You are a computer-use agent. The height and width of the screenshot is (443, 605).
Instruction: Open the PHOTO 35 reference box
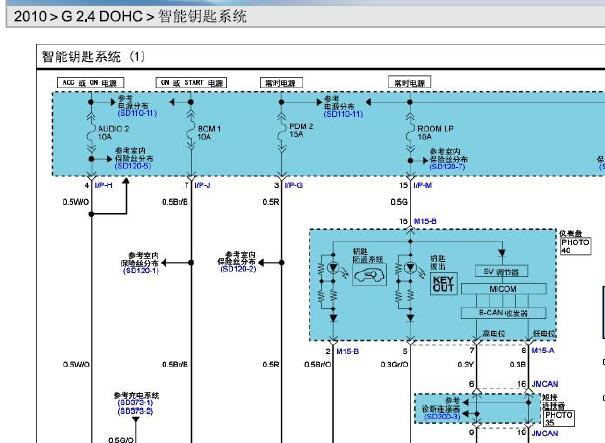tap(559, 418)
